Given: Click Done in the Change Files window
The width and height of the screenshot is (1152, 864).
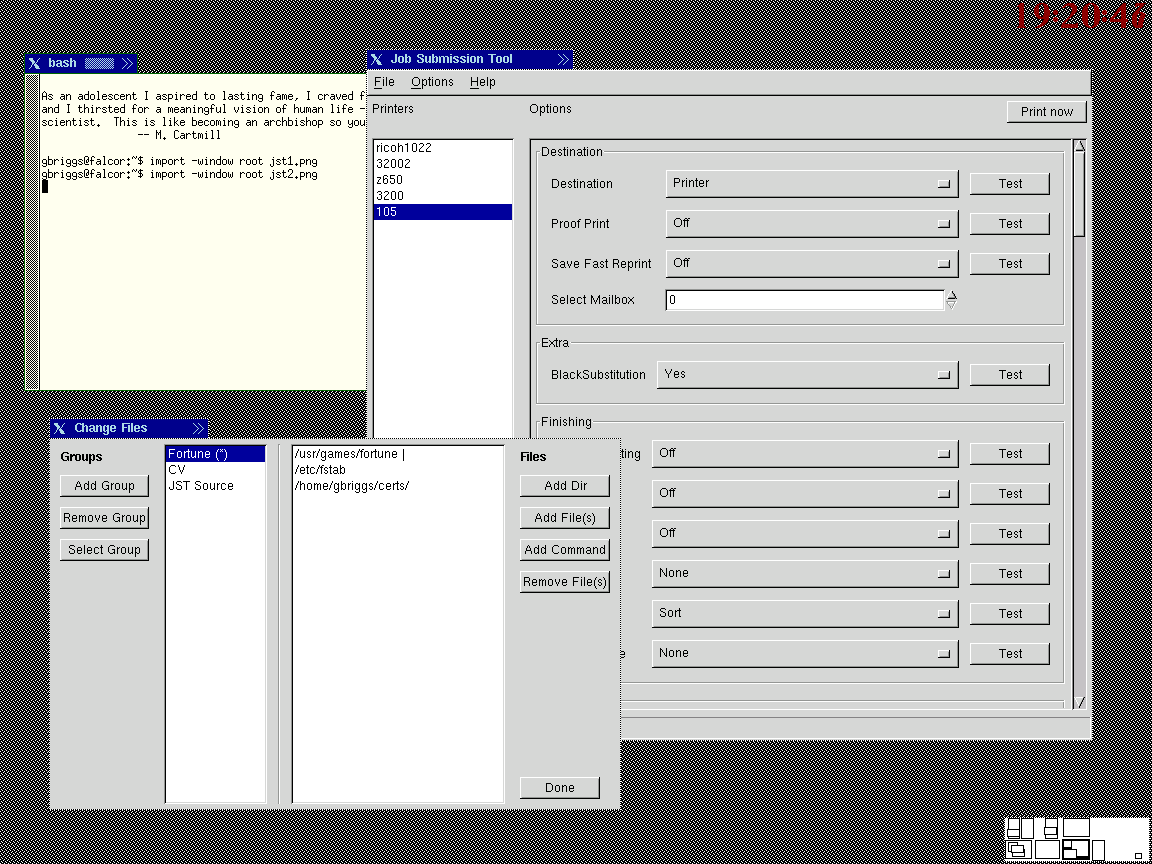Looking at the screenshot, I should pyautogui.click(x=559, y=787).
